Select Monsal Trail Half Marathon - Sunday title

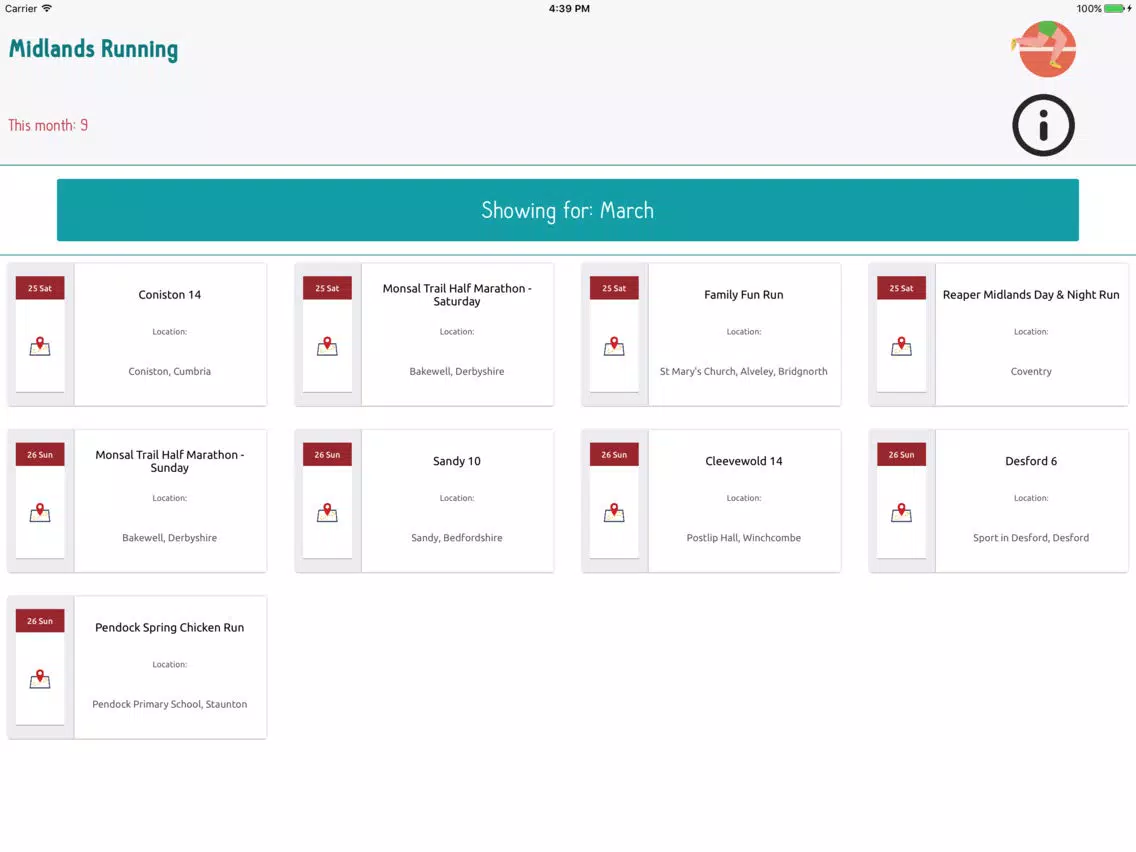pos(170,462)
